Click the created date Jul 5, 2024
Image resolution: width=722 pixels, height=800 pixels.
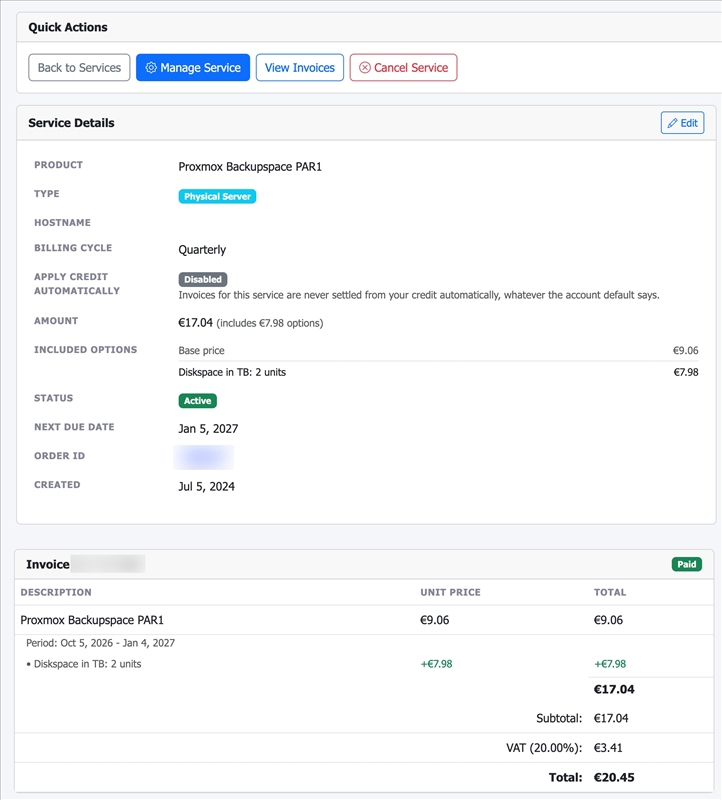[x=206, y=487]
